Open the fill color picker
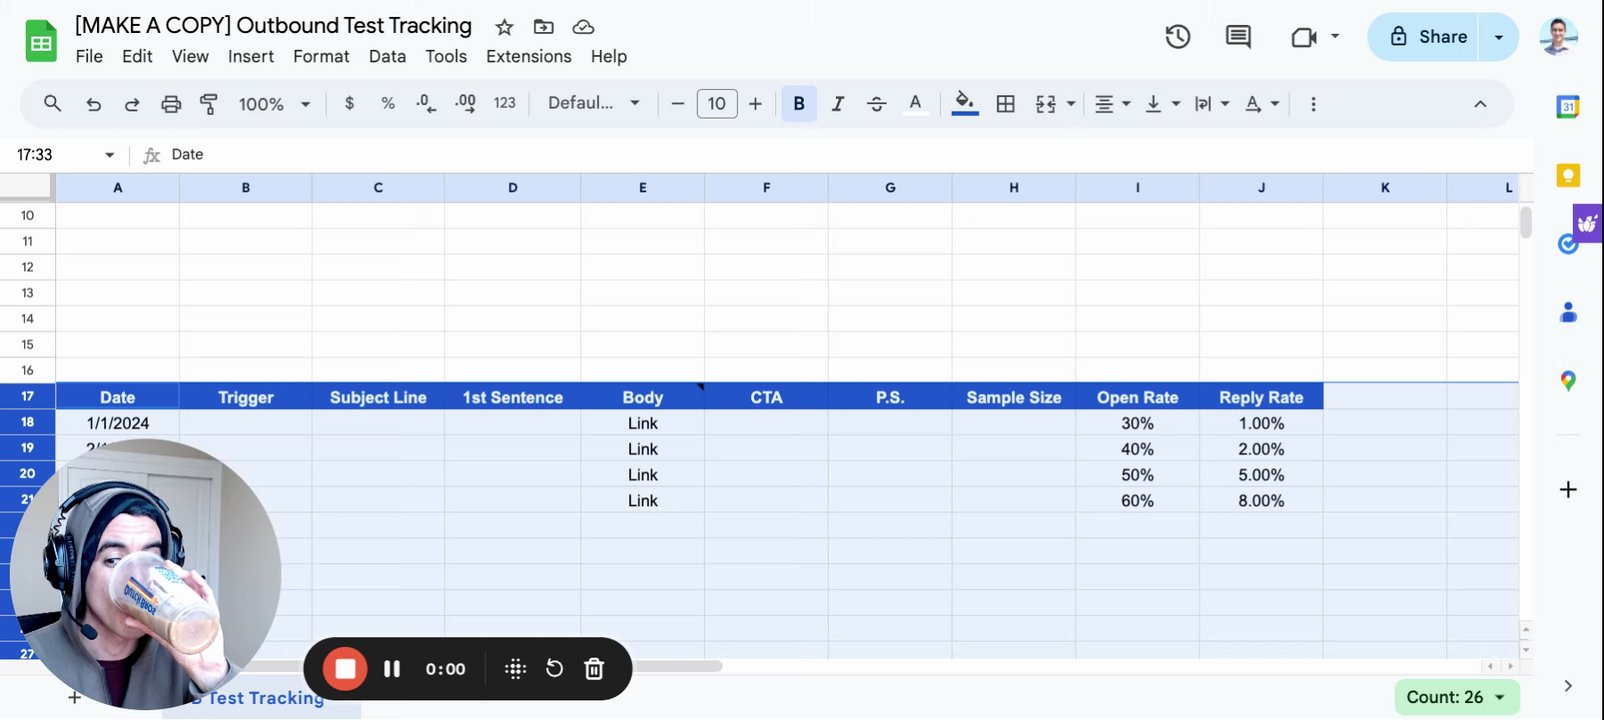Image resolution: width=1604 pixels, height=720 pixels. click(965, 103)
